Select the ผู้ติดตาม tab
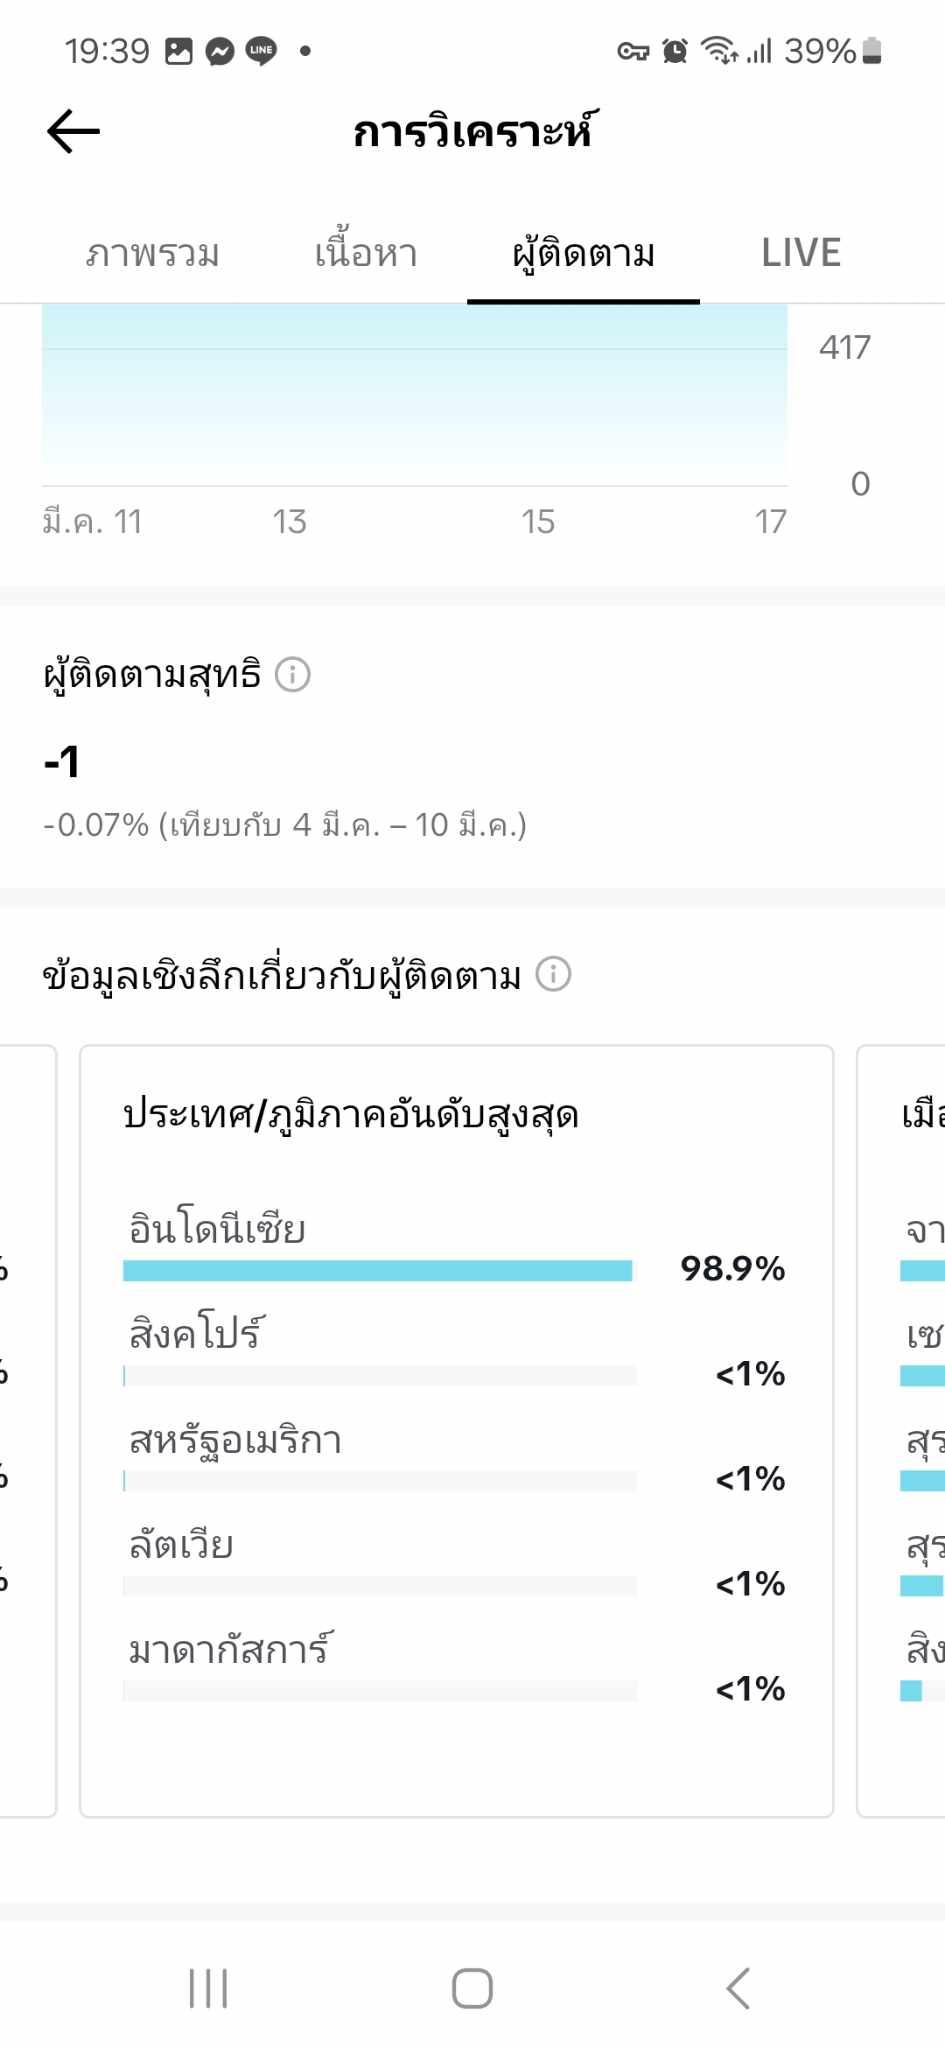This screenshot has height=2048, width=945. [x=583, y=254]
